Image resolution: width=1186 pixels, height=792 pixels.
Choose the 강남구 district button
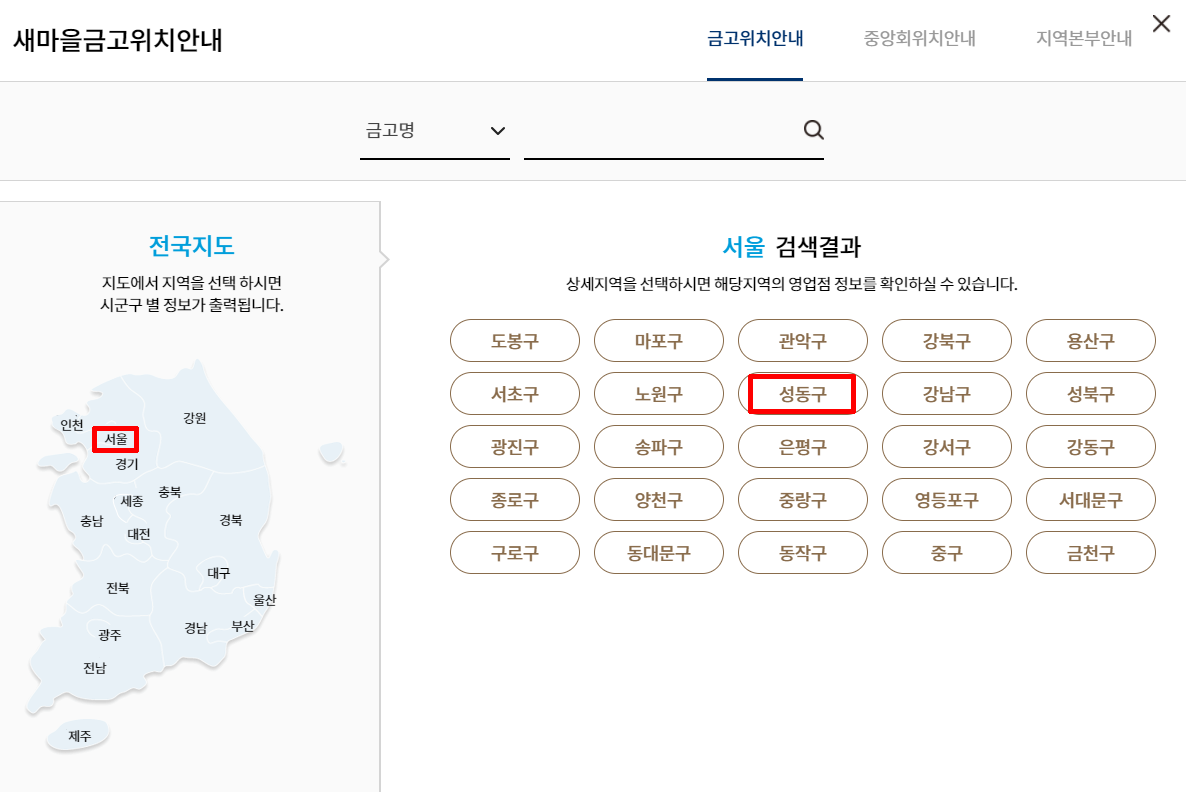coord(947,393)
